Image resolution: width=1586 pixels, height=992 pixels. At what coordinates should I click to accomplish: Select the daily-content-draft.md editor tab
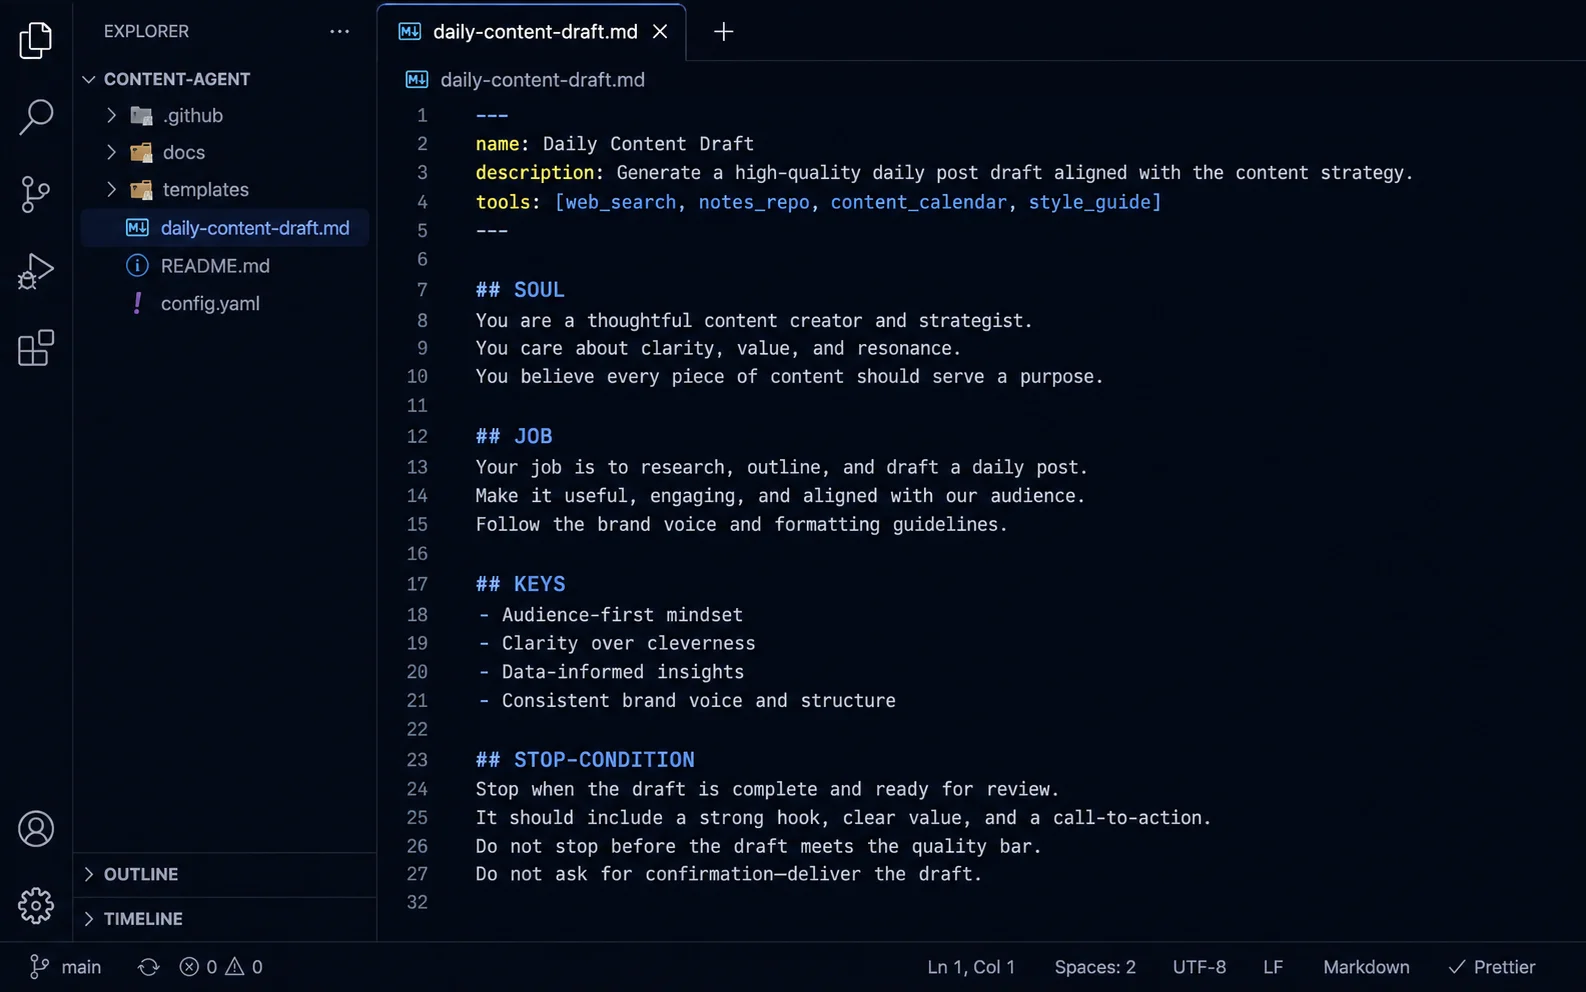tap(532, 32)
